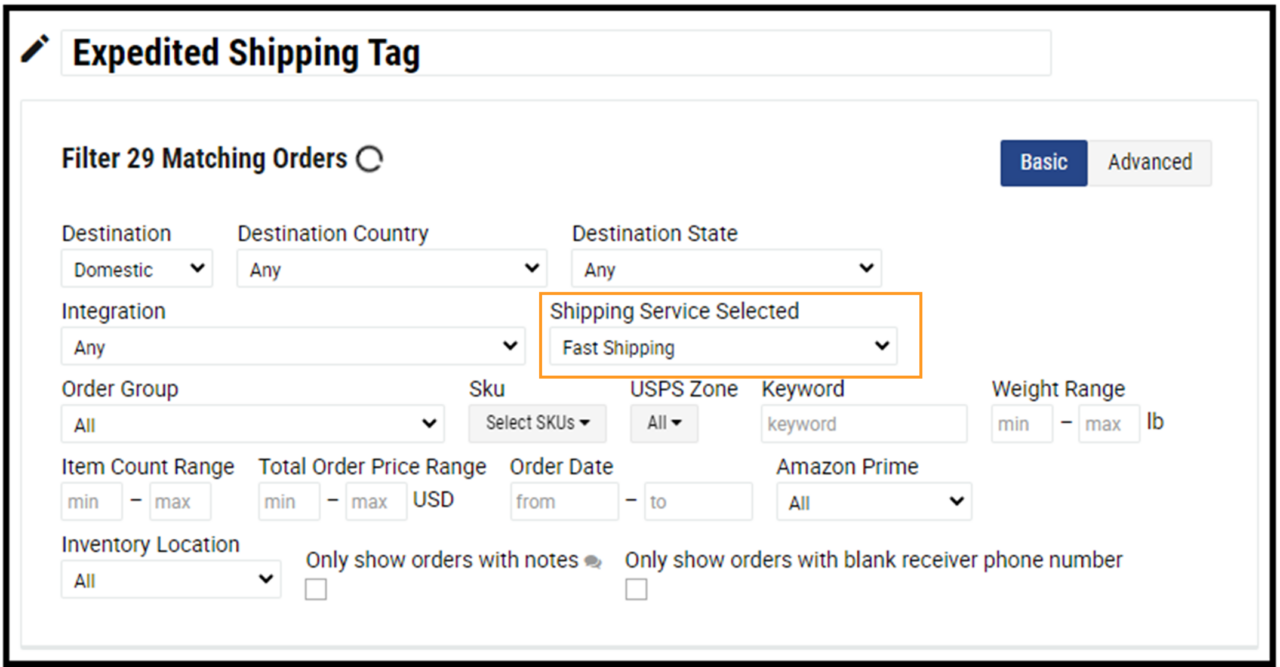The width and height of the screenshot is (1280, 667).
Task: Select the Basic tab
Action: coord(1043,162)
